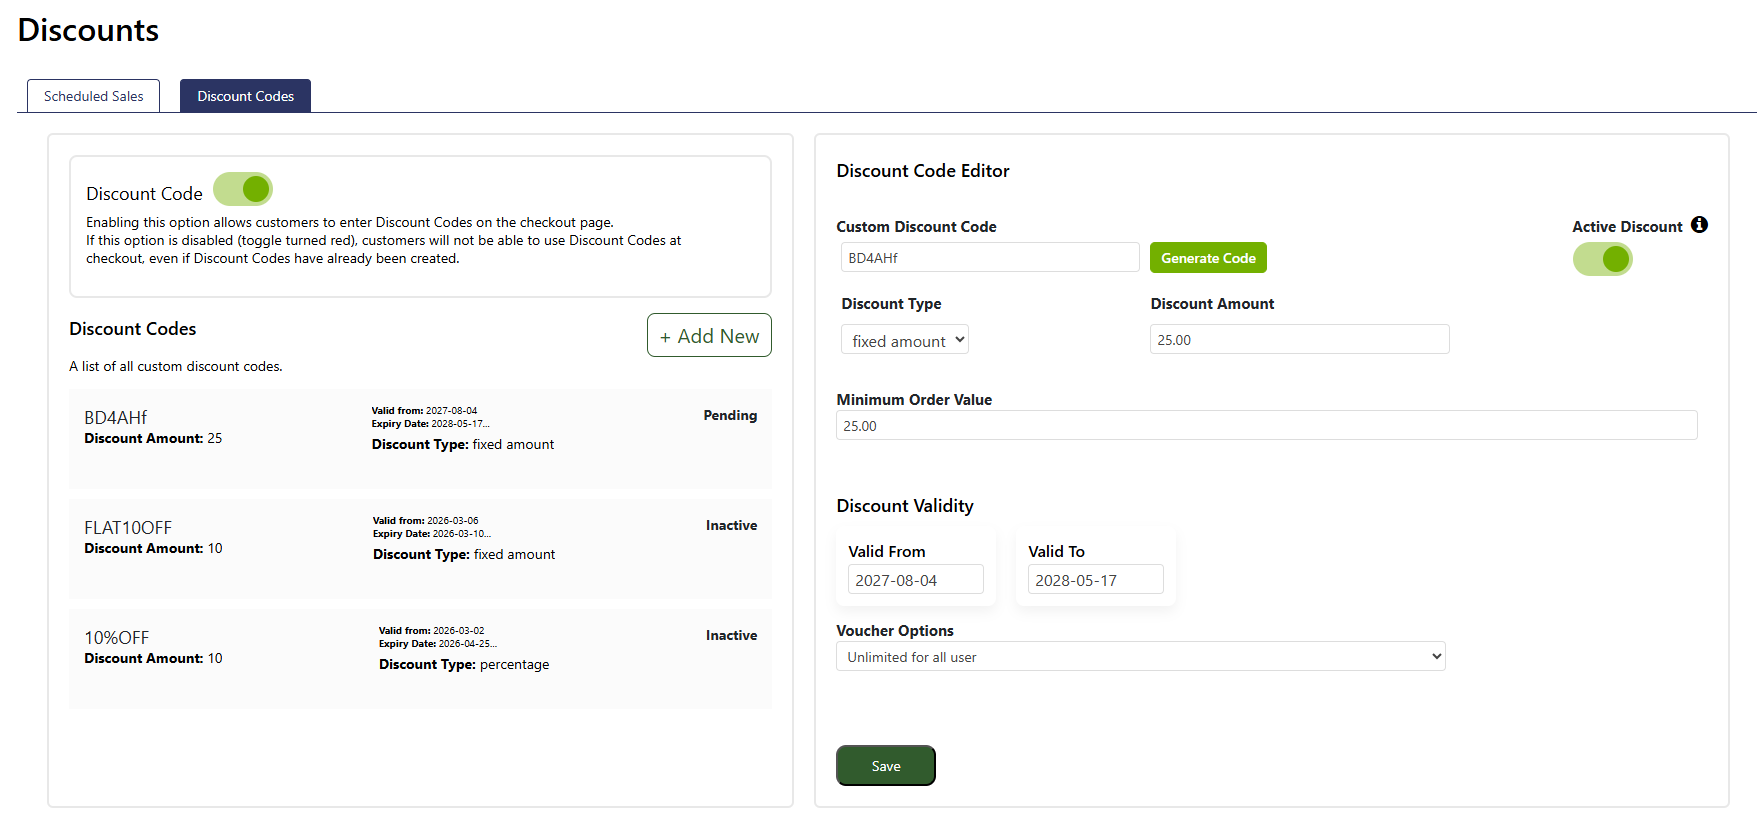
Task: Select the FLAT10OFF discount code entry
Action: pyautogui.click(x=420, y=549)
